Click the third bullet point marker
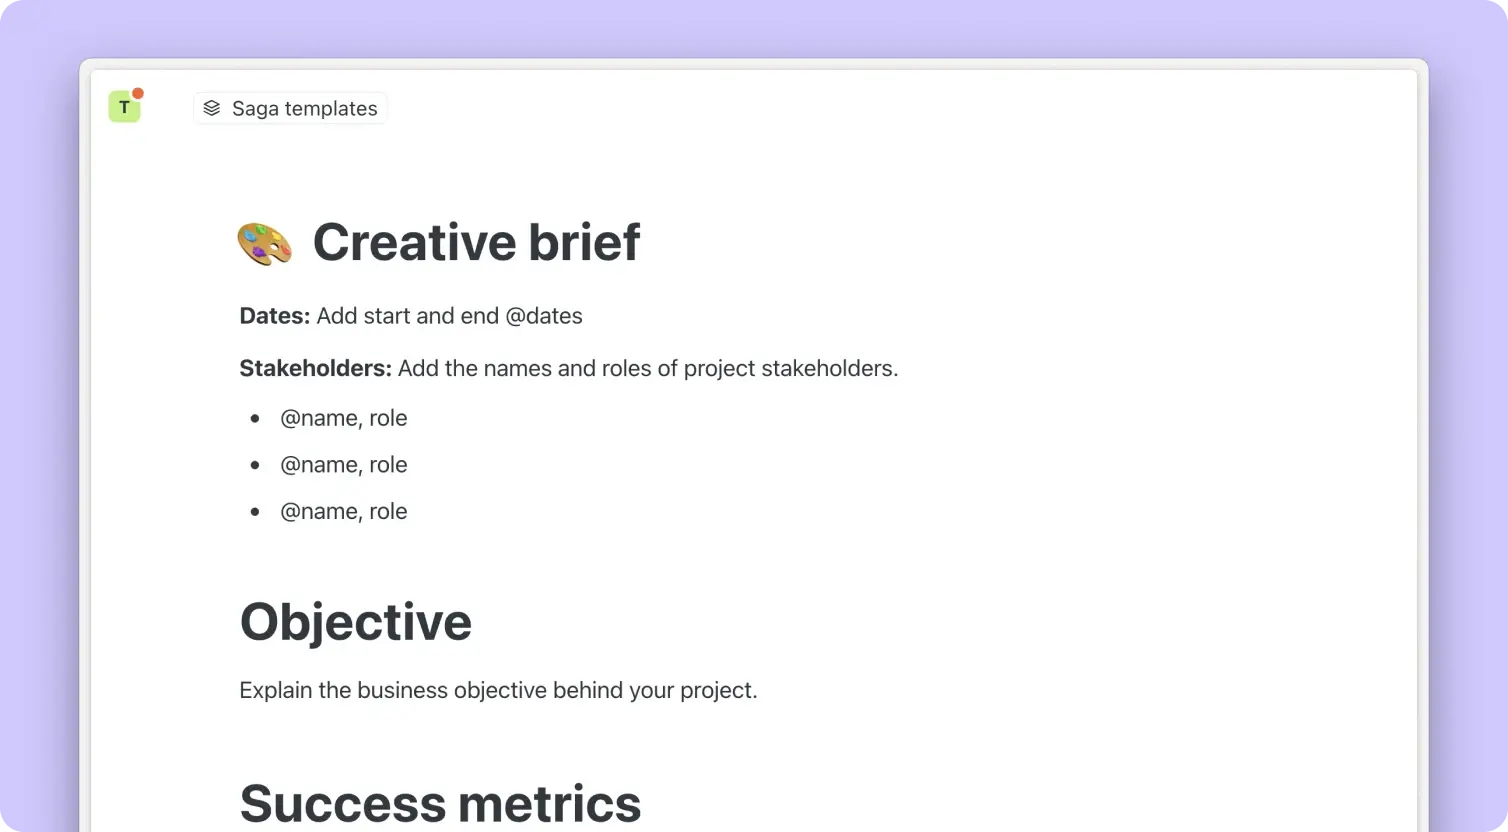1508x832 pixels. (255, 512)
